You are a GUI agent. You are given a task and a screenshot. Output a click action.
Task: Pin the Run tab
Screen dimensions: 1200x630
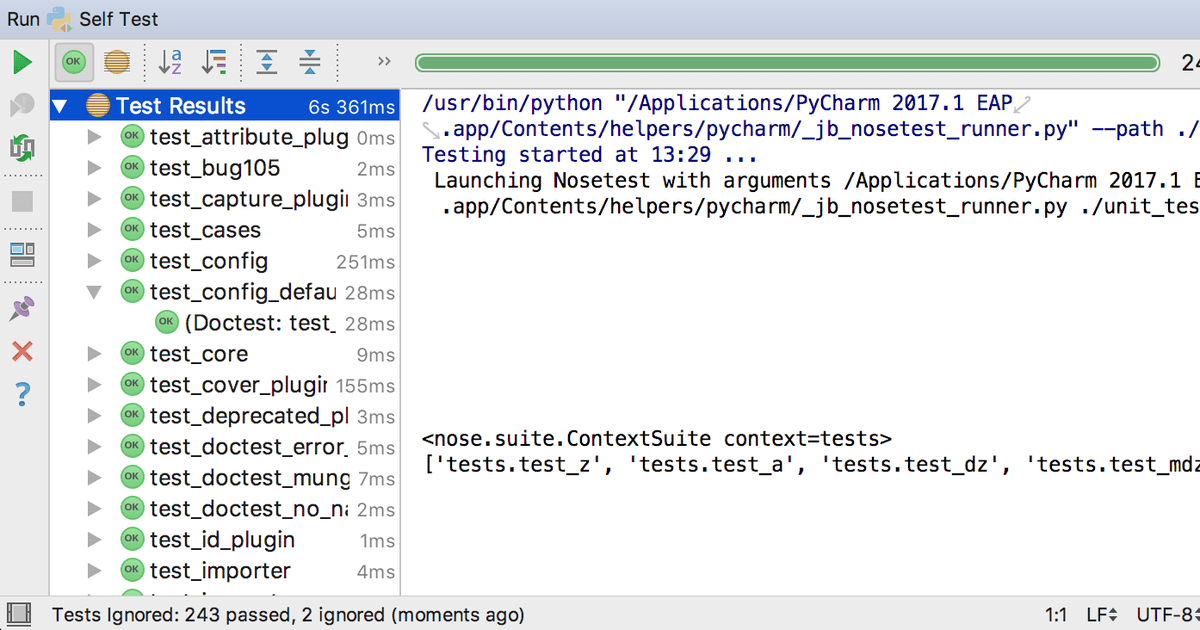pyautogui.click(x=22, y=308)
